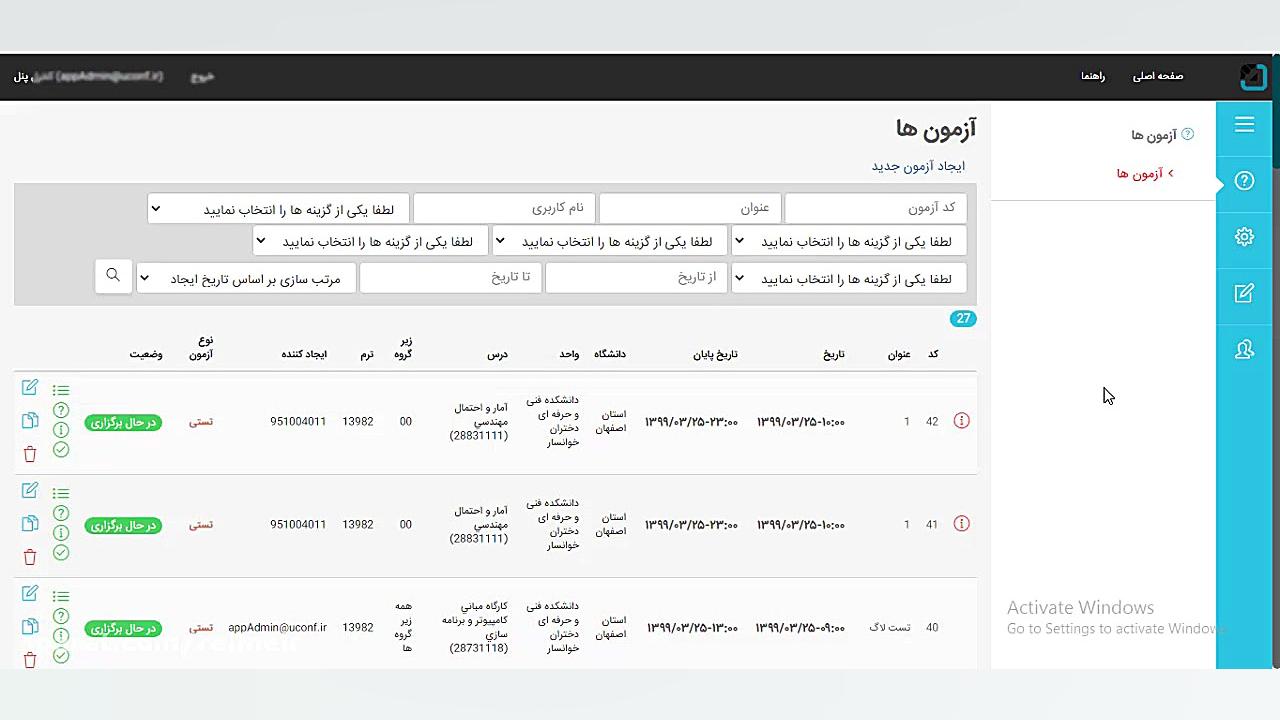Click the pencil edit icon in the blue sidebar
This screenshot has height=720, width=1280.
click(1244, 293)
